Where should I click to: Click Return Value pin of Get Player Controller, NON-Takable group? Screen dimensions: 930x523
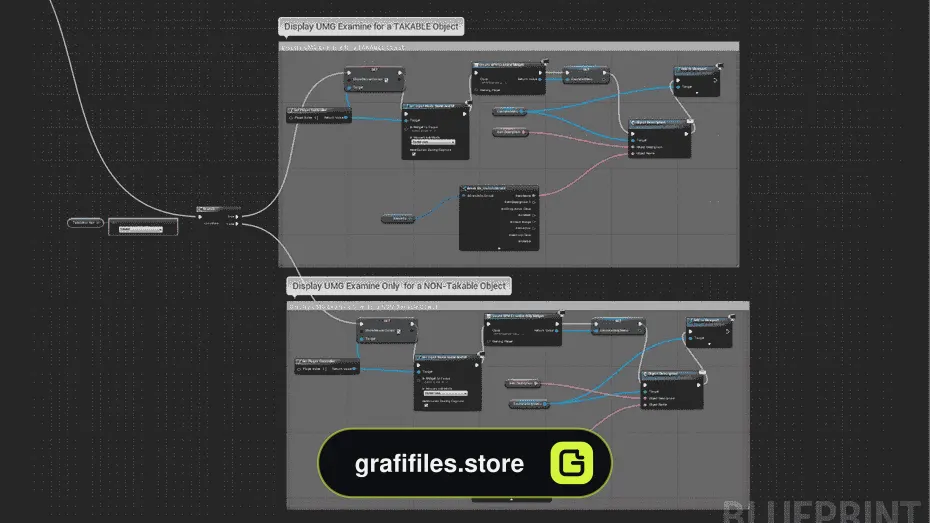355,369
